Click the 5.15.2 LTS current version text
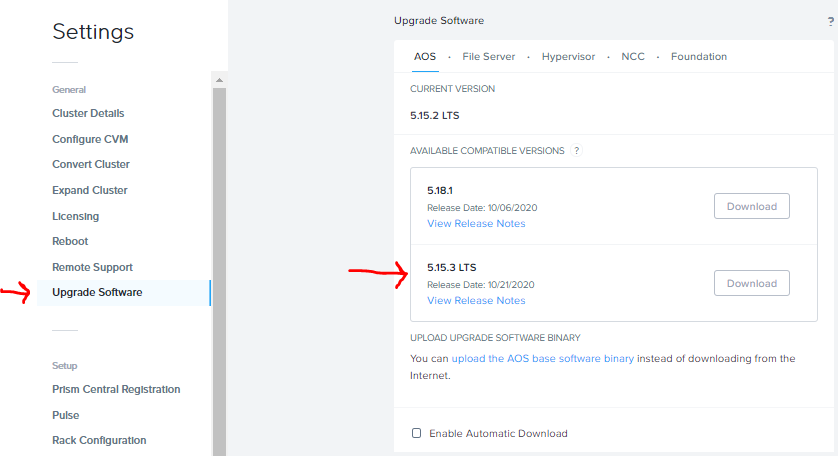The width and height of the screenshot is (838, 456). (434, 115)
